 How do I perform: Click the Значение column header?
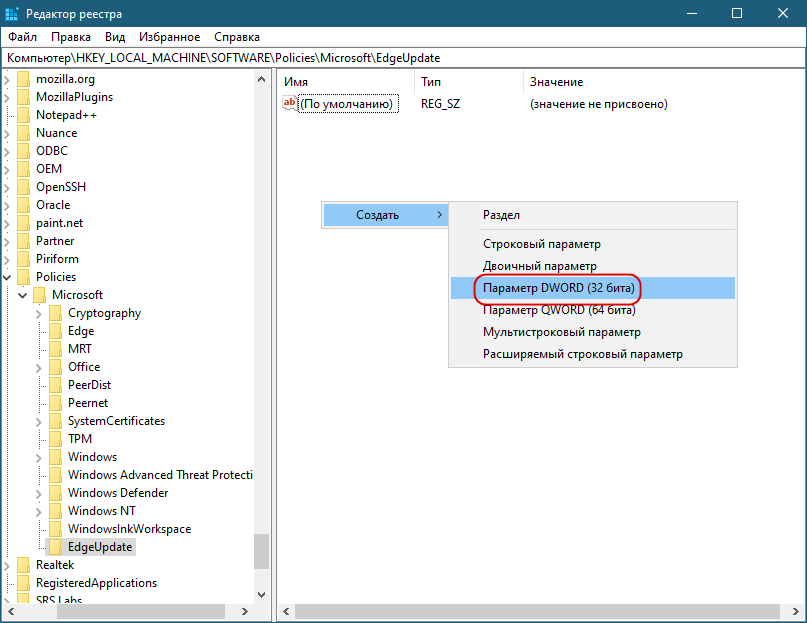click(664, 82)
